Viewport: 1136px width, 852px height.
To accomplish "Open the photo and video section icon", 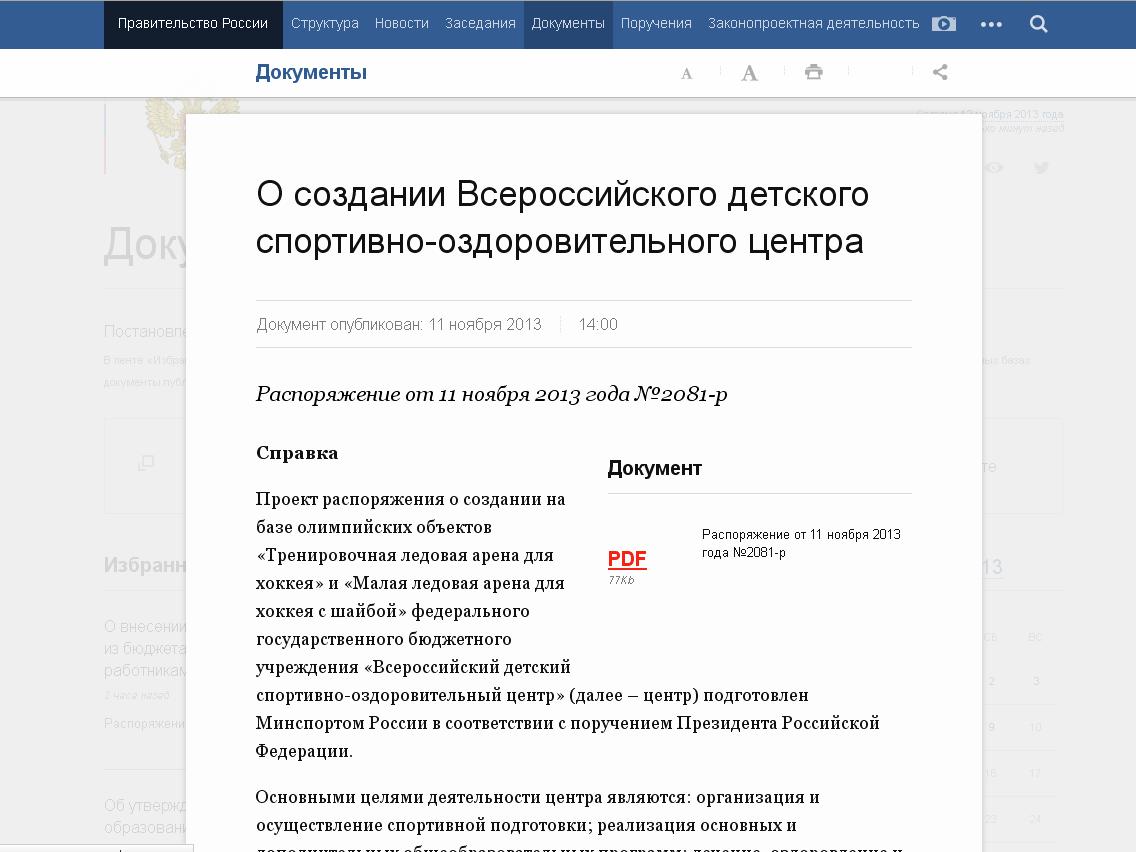I will click(x=943, y=24).
